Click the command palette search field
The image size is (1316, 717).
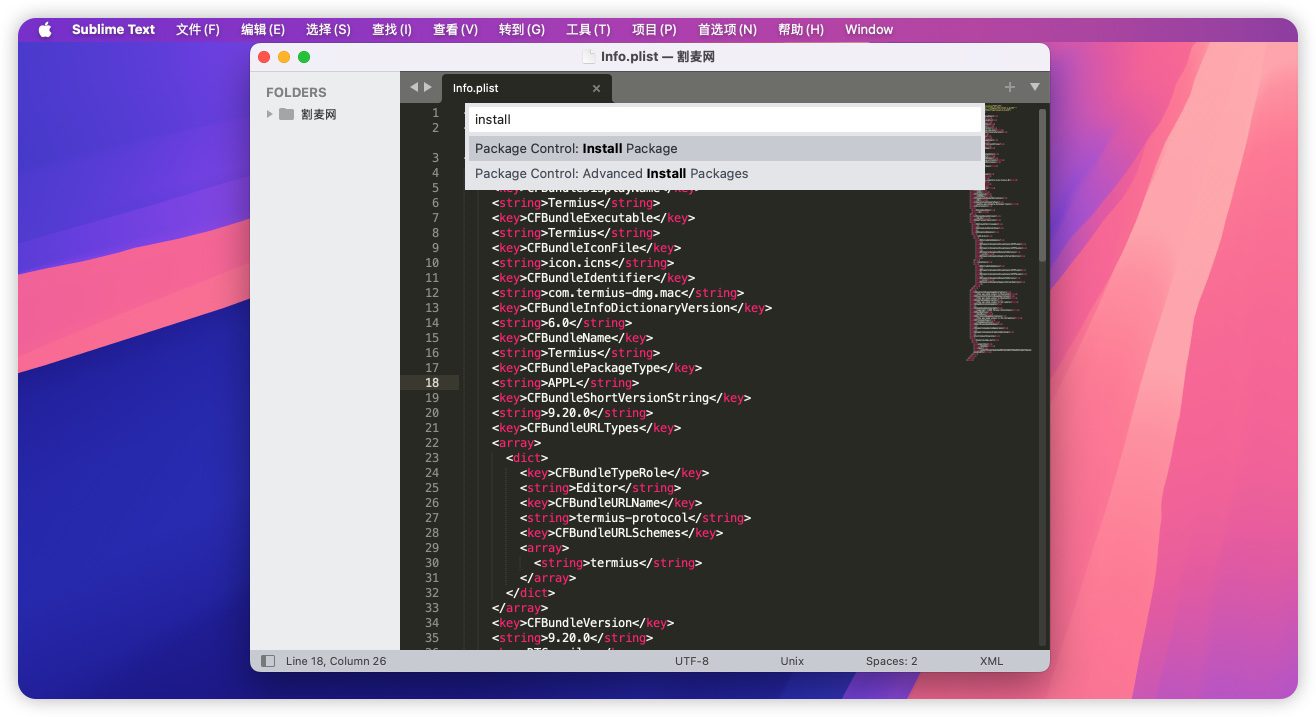(x=724, y=119)
